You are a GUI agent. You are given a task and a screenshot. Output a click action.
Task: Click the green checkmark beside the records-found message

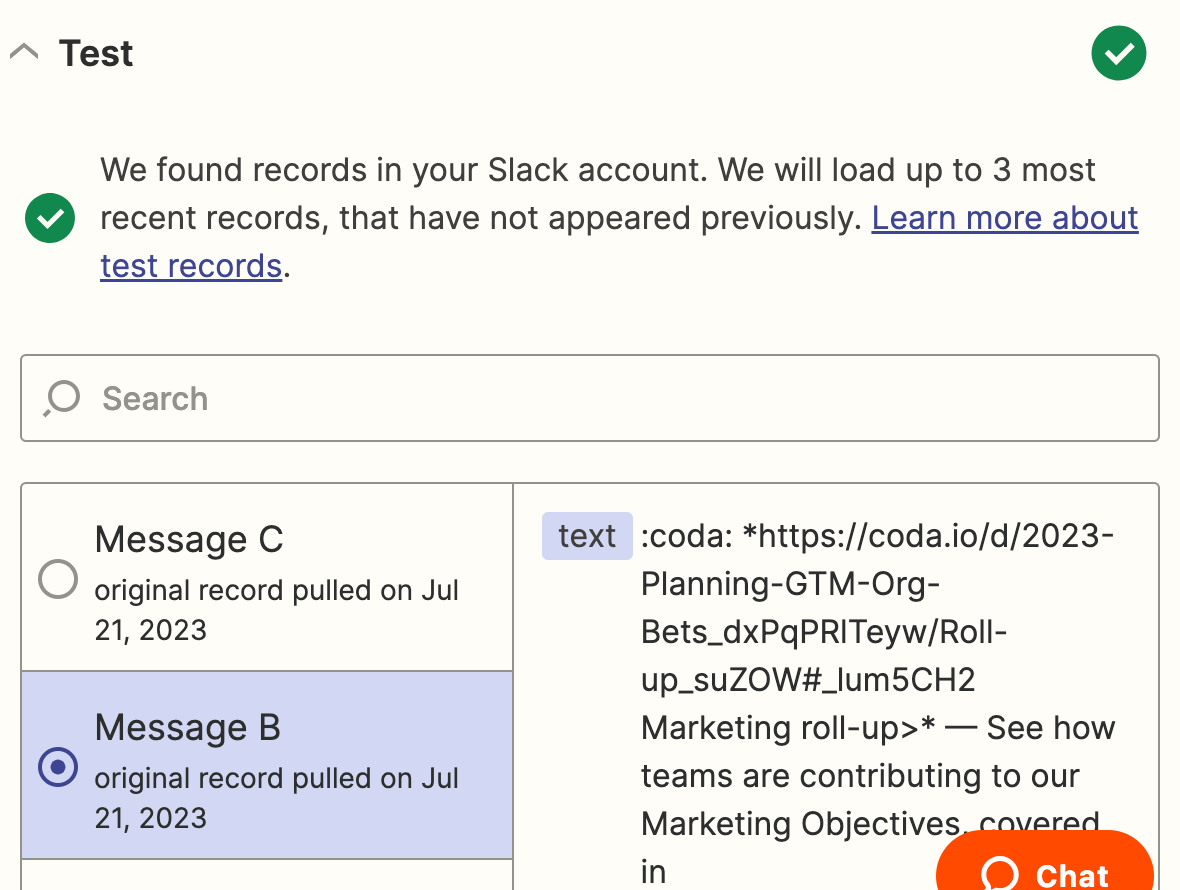50,218
